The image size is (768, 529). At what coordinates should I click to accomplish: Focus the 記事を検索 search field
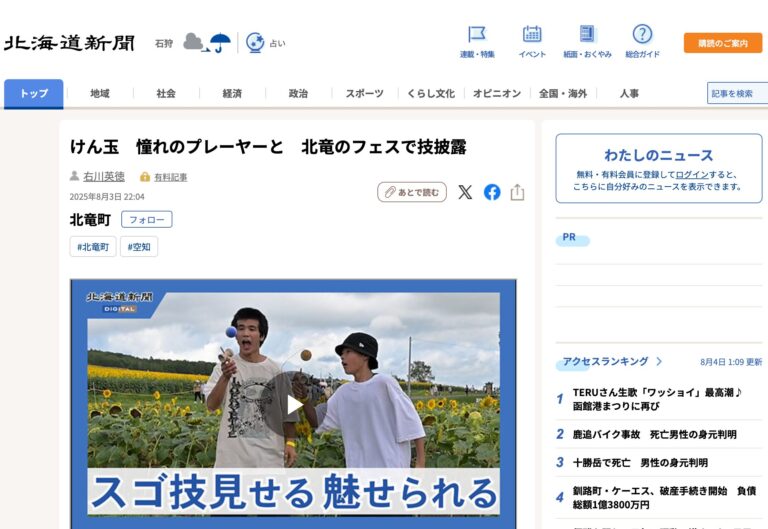(736, 93)
